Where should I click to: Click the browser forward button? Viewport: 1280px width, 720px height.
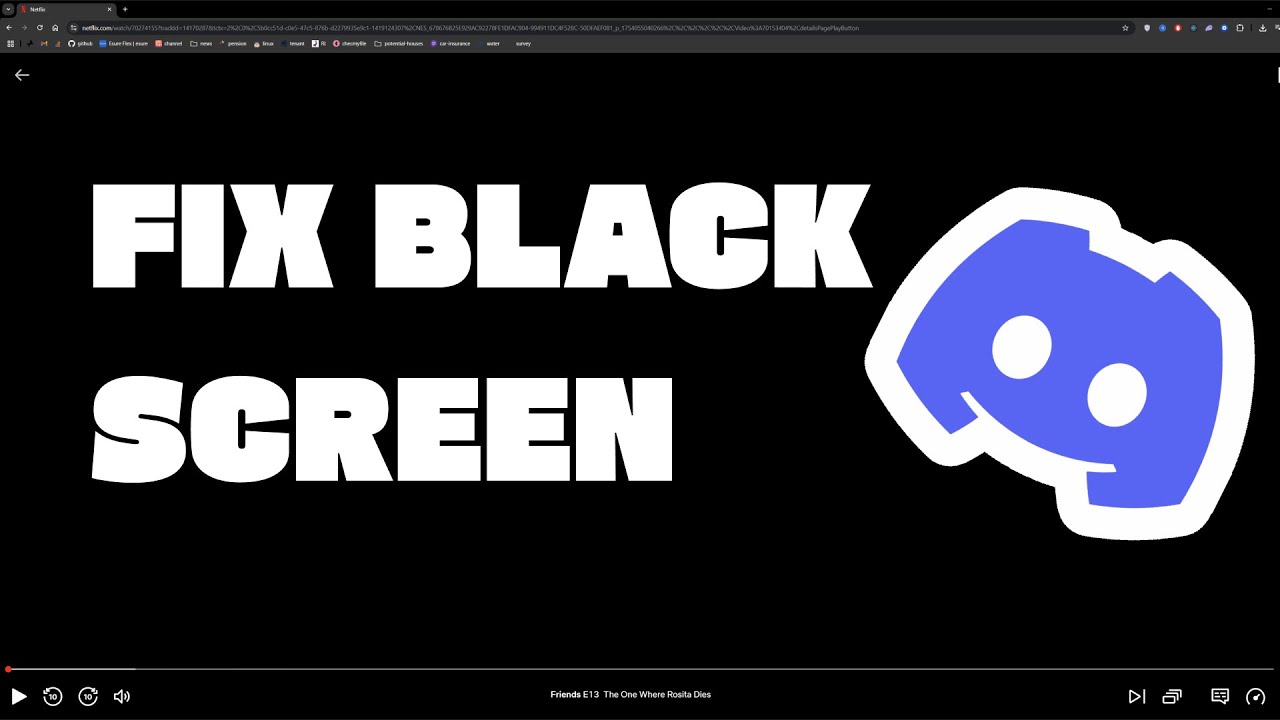(x=24, y=28)
